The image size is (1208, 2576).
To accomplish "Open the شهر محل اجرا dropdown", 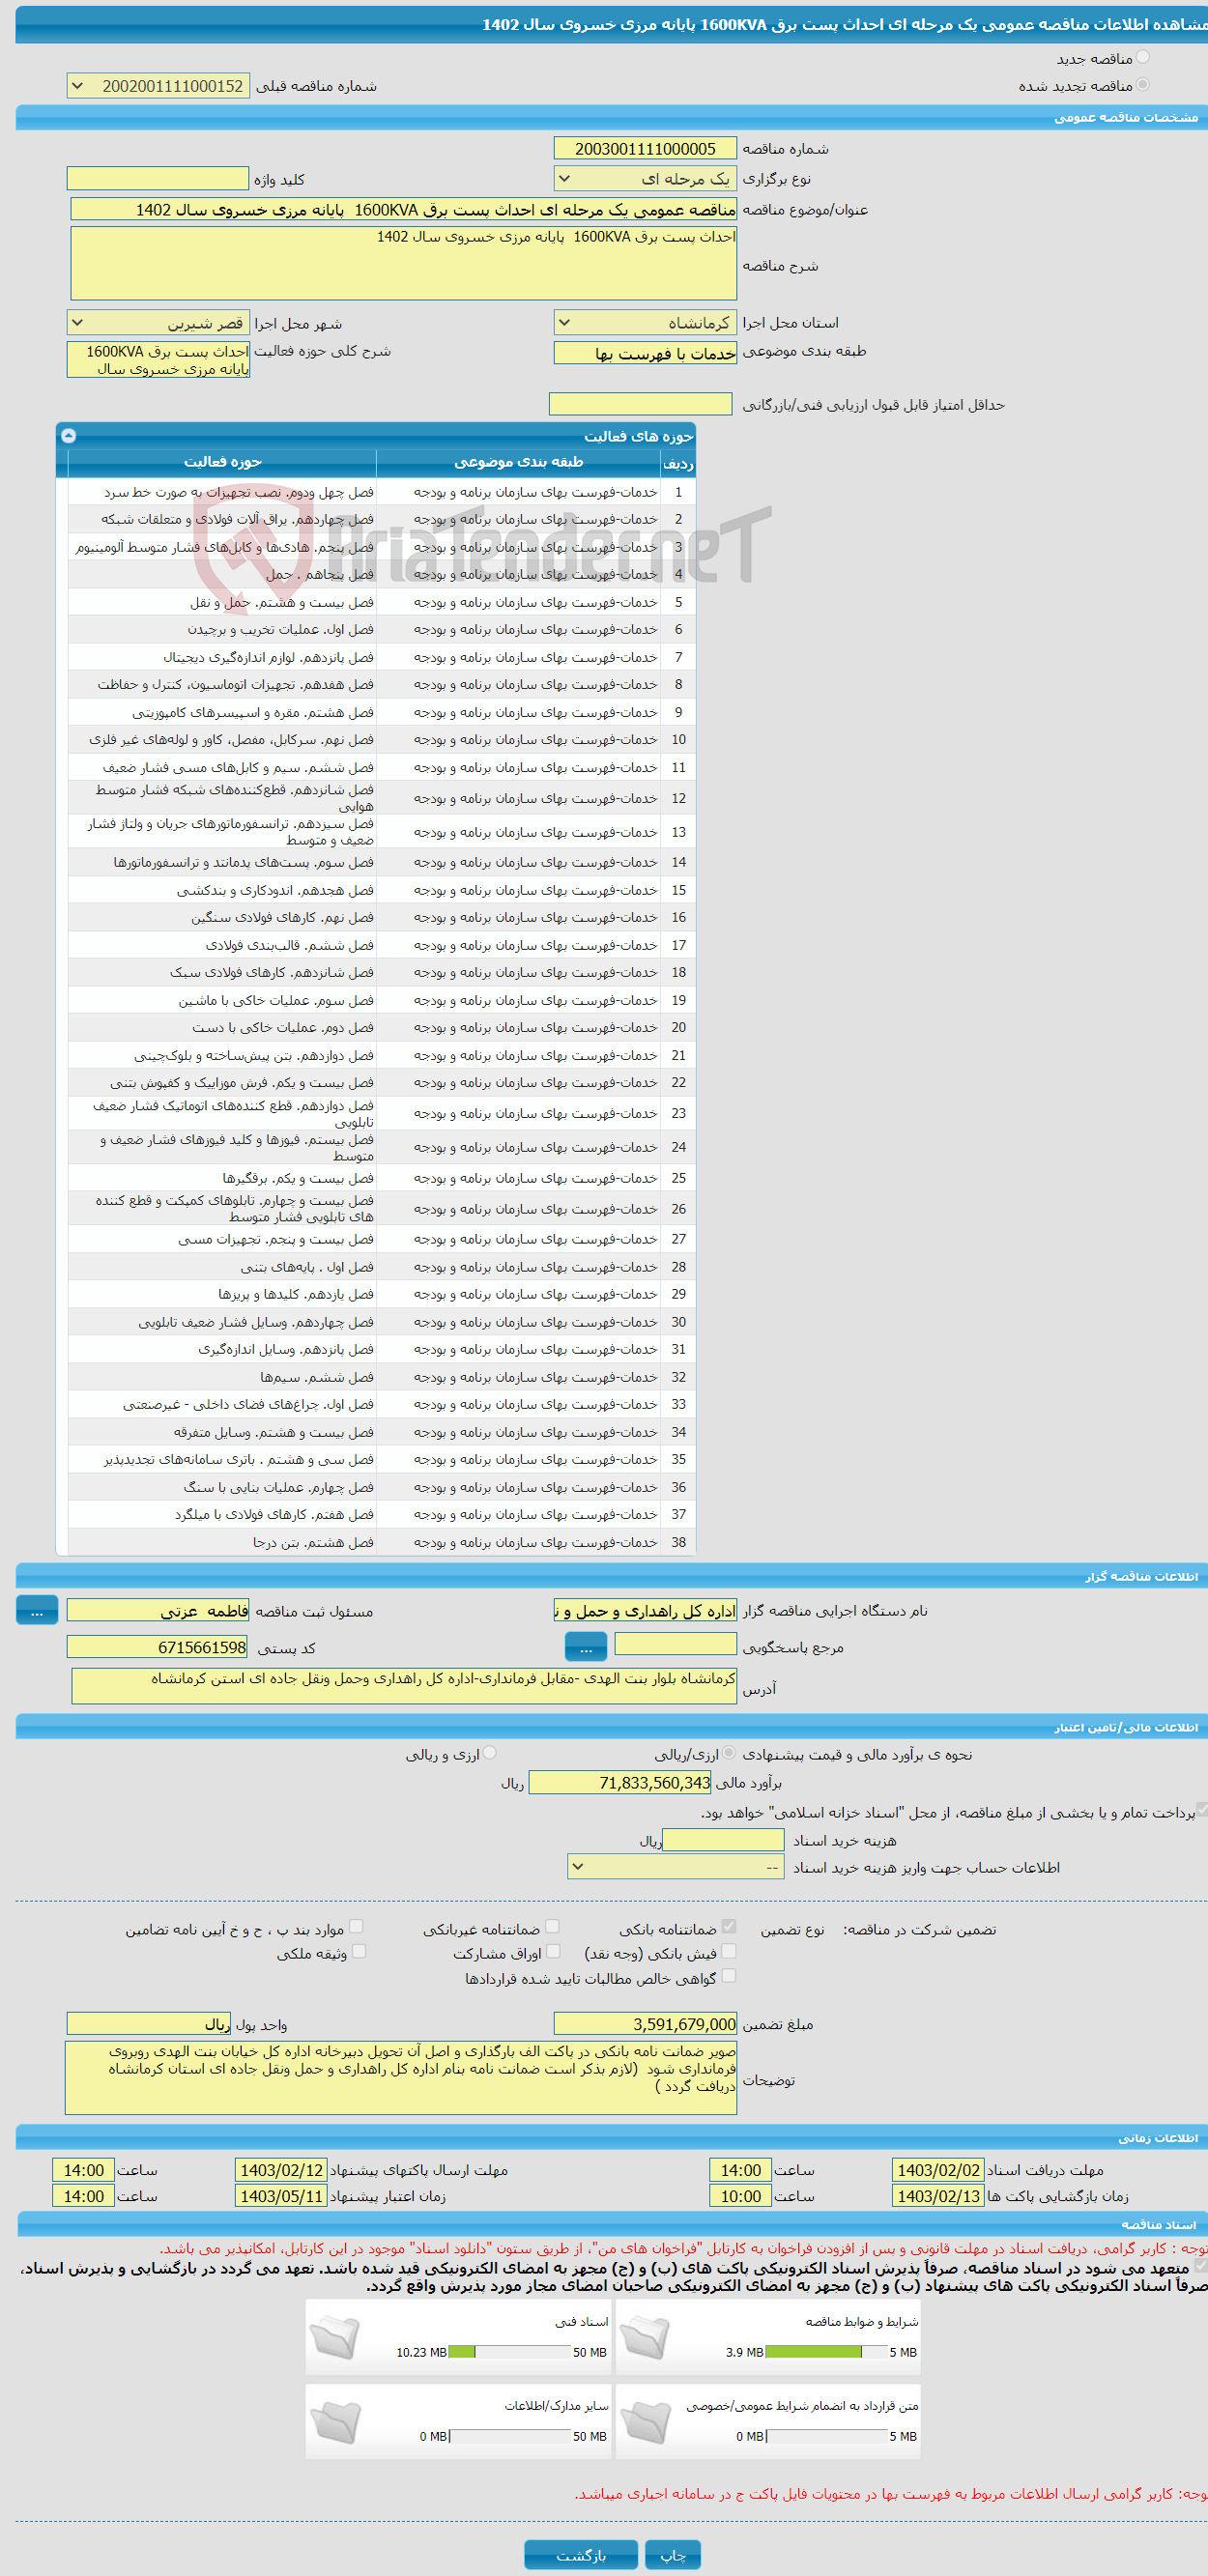I will click(x=158, y=323).
